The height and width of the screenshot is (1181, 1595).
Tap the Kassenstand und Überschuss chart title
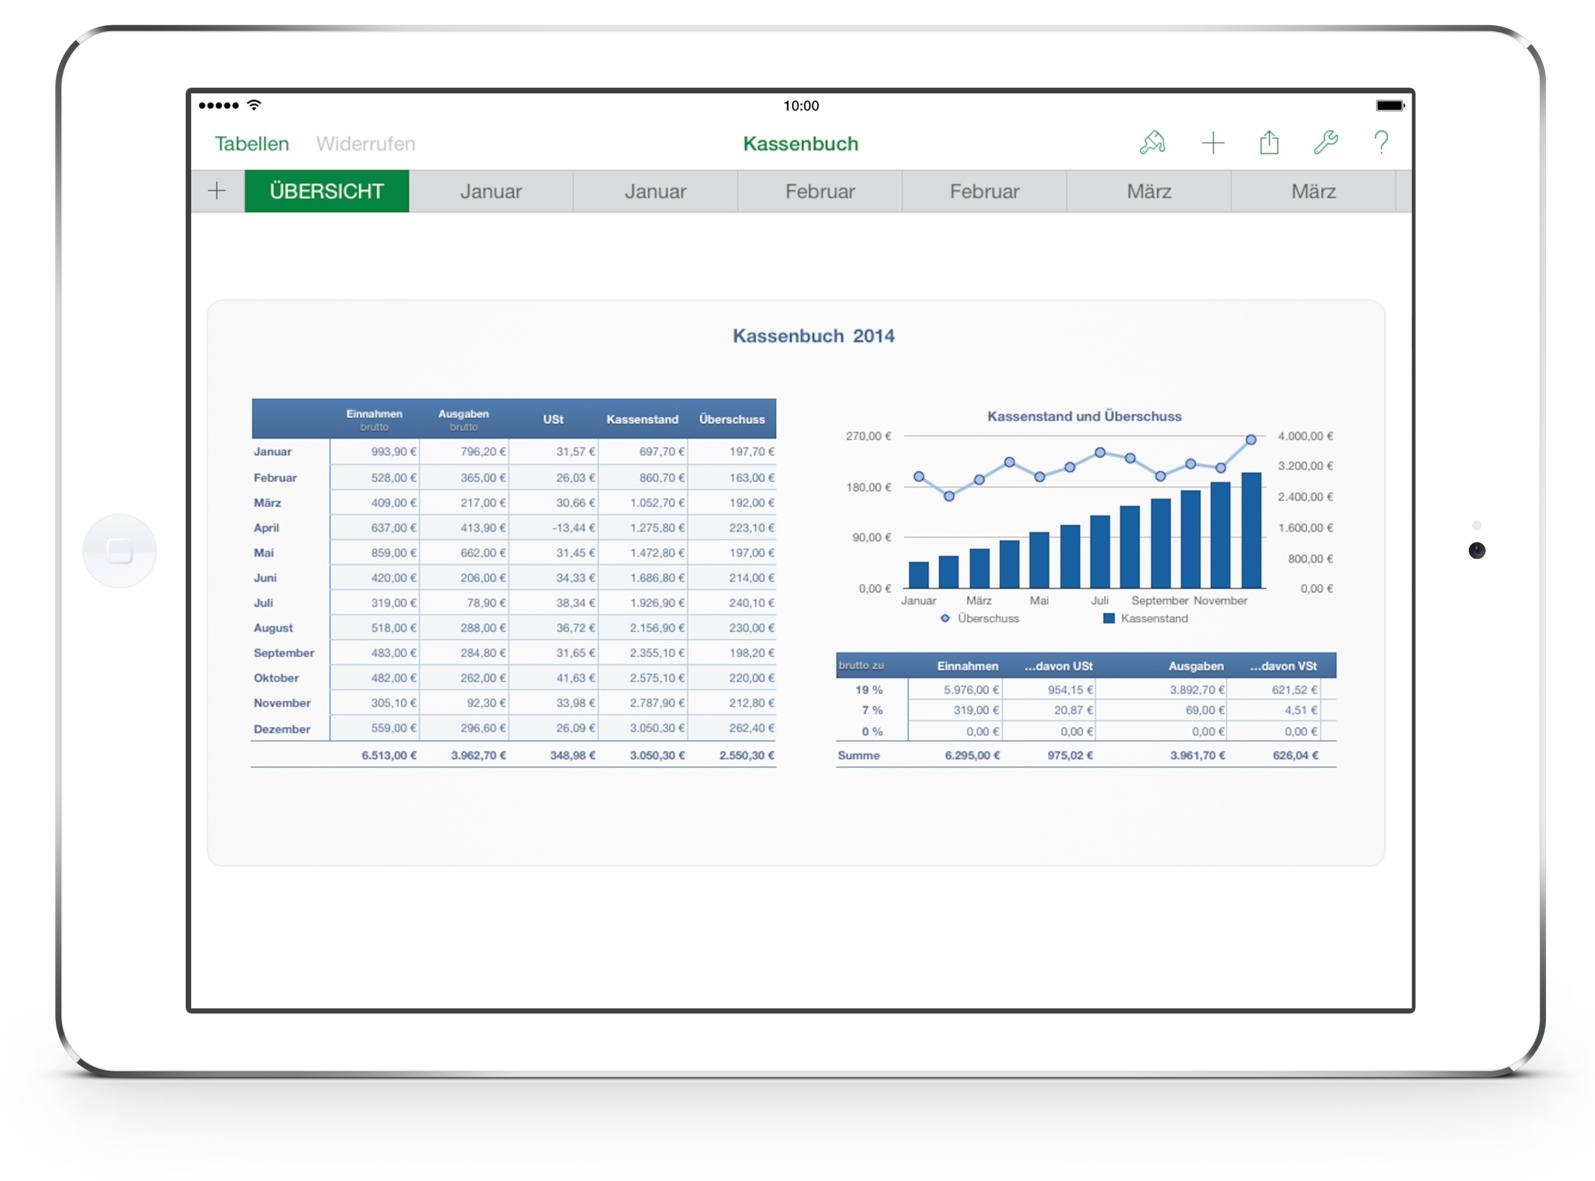pos(1084,416)
